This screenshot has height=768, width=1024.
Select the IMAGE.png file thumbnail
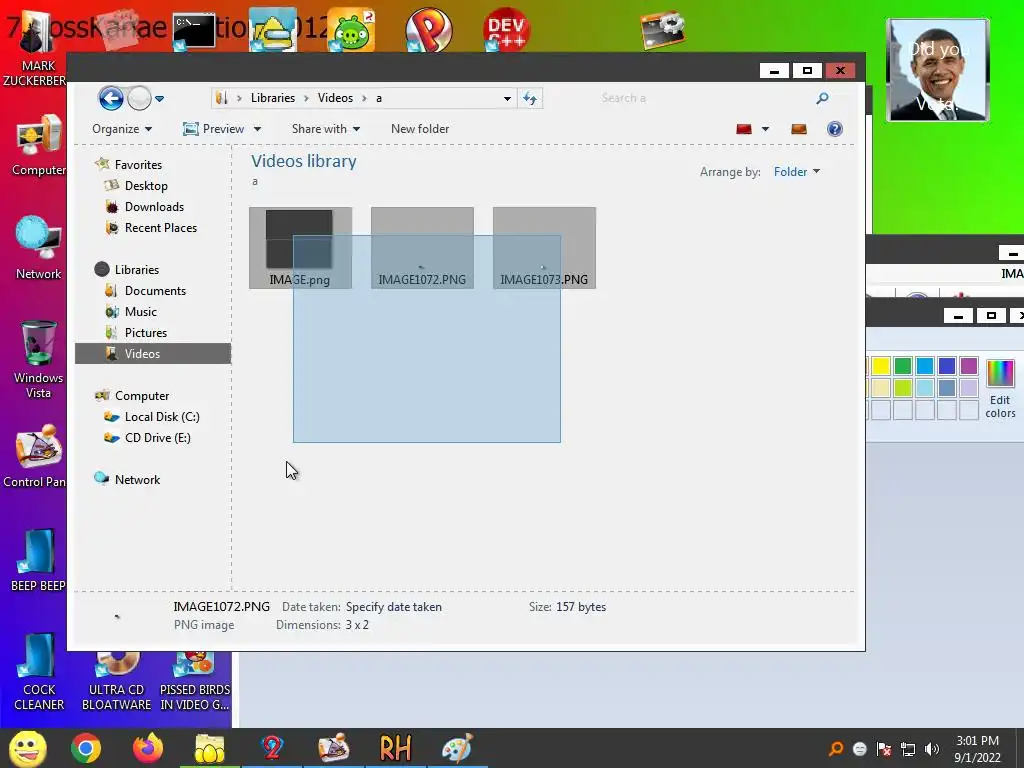(x=300, y=248)
